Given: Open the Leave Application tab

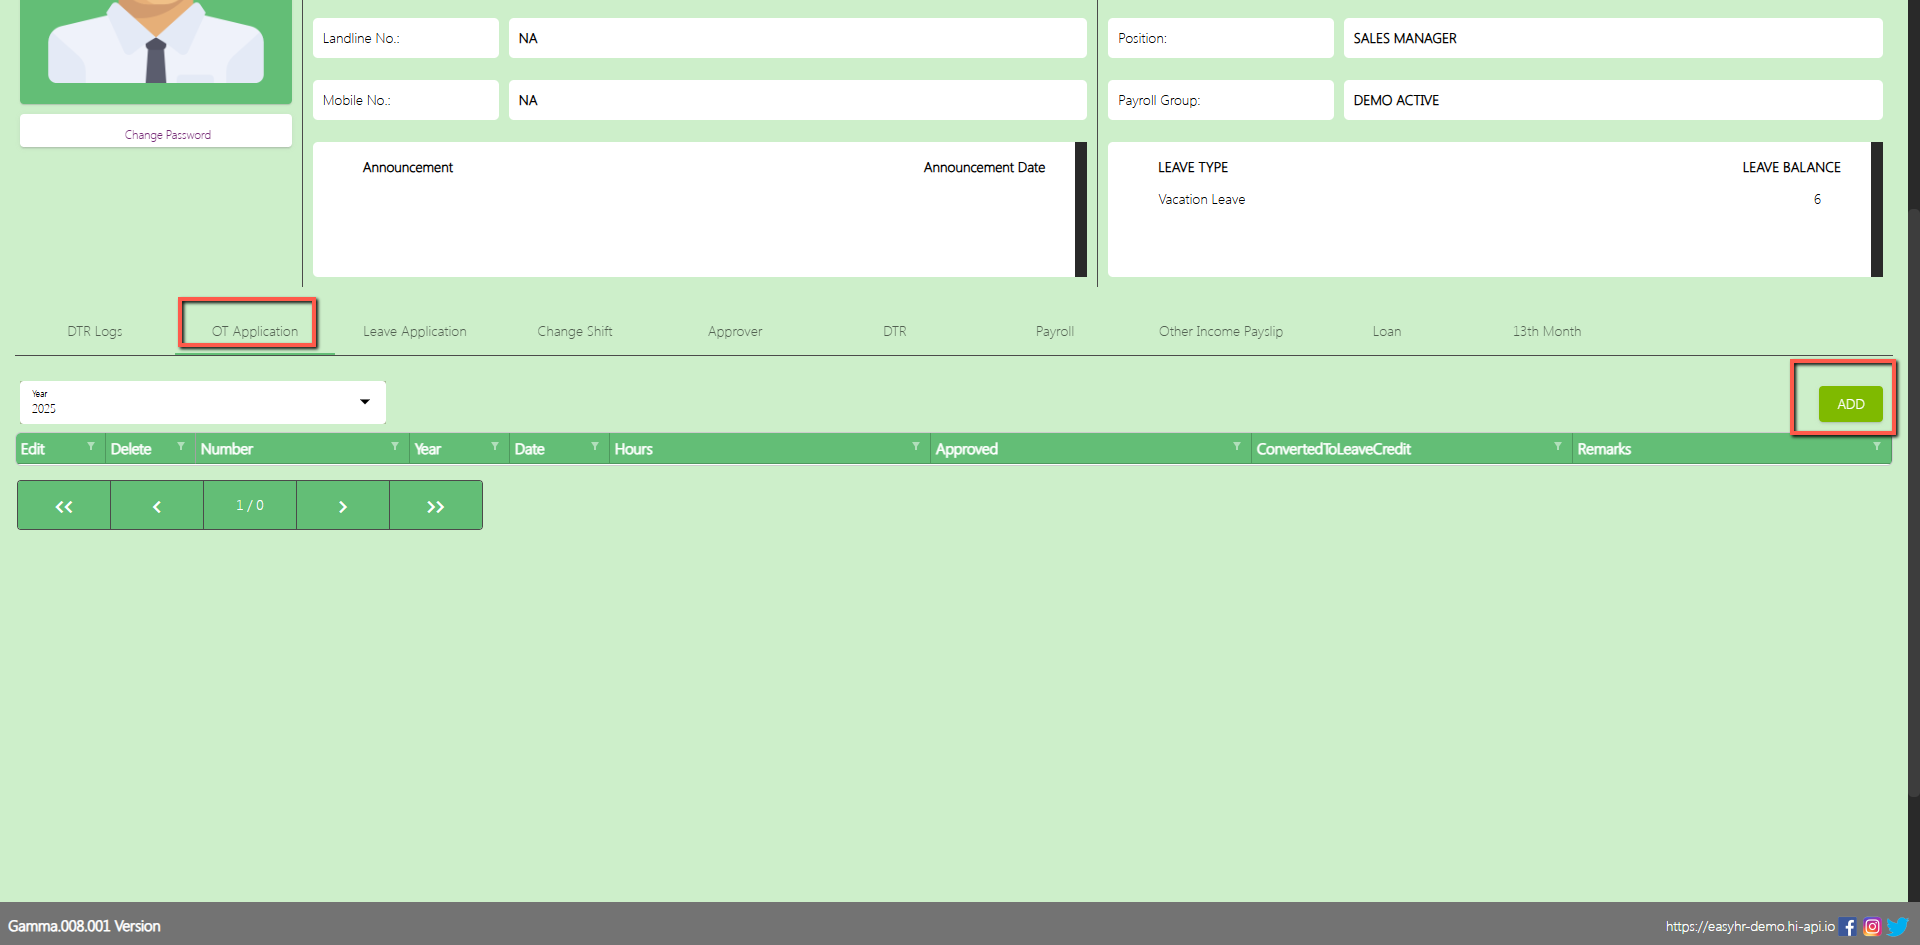Looking at the screenshot, I should click(x=415, y=331).
